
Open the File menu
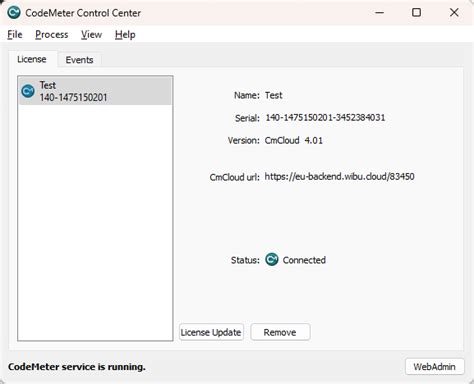tap(15, 35)
